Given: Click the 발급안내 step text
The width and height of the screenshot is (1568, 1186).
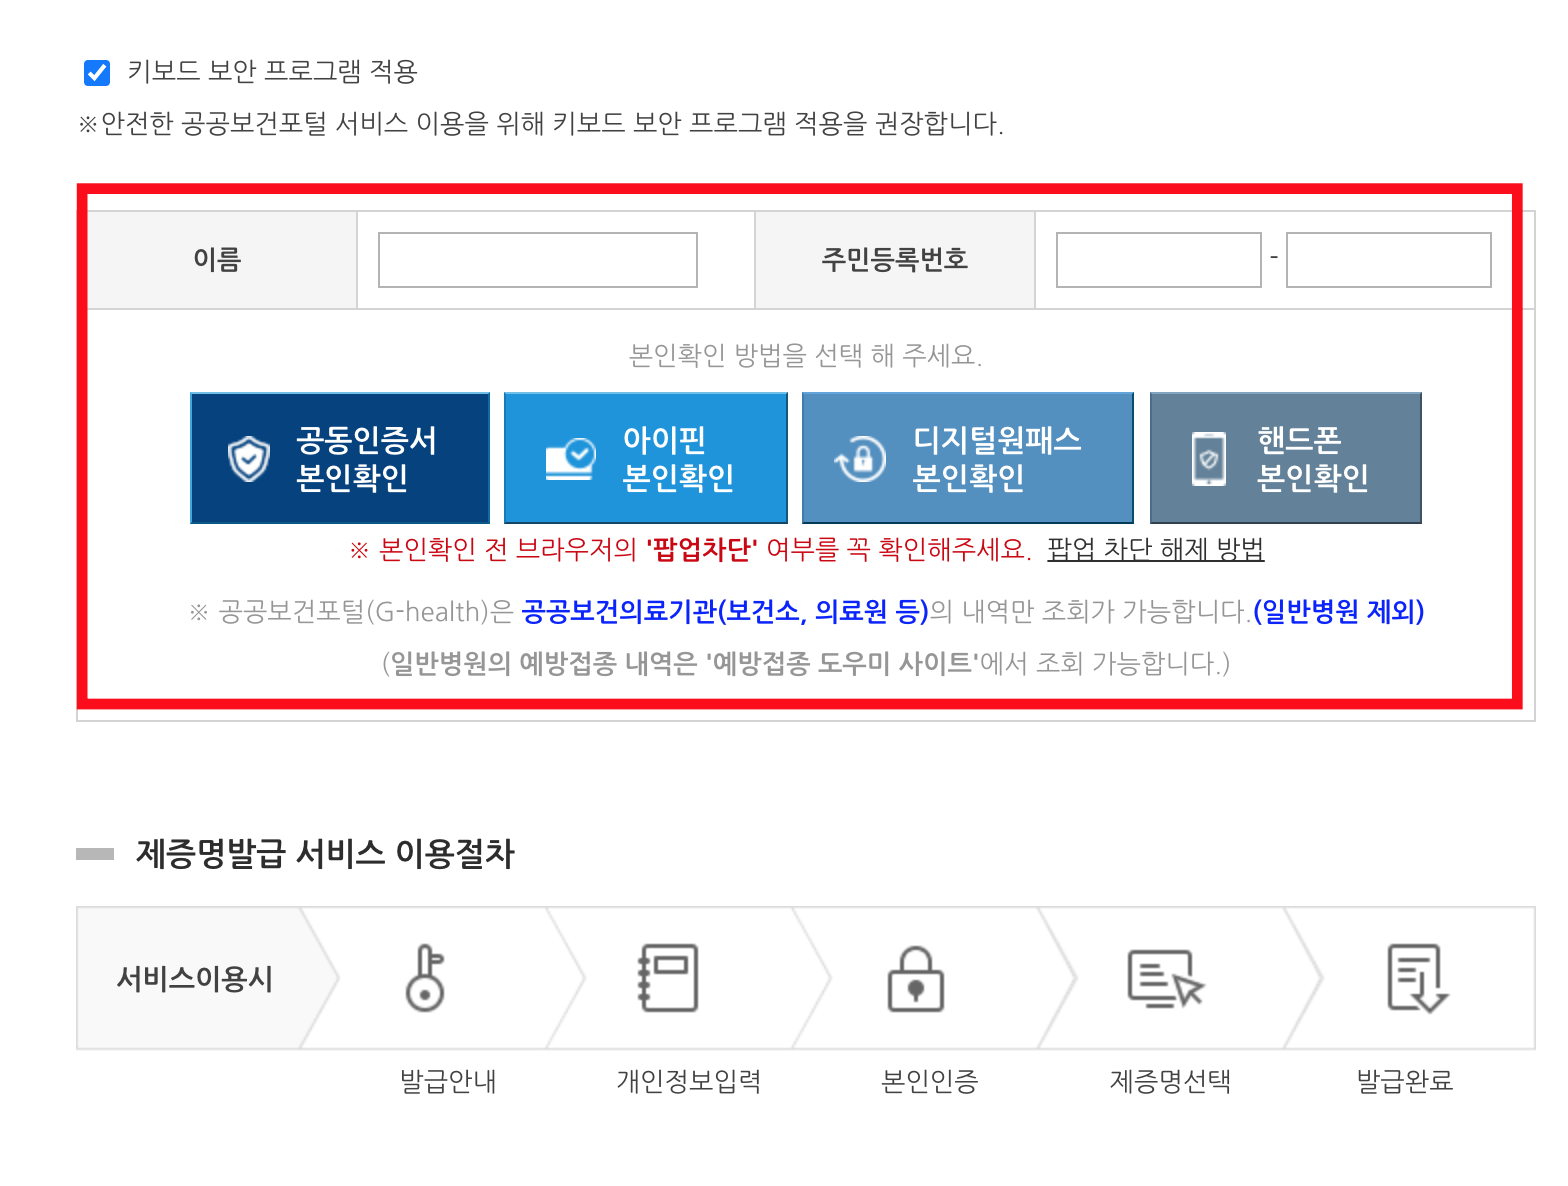Looking at the screenshot, I should click(448, 1081).
